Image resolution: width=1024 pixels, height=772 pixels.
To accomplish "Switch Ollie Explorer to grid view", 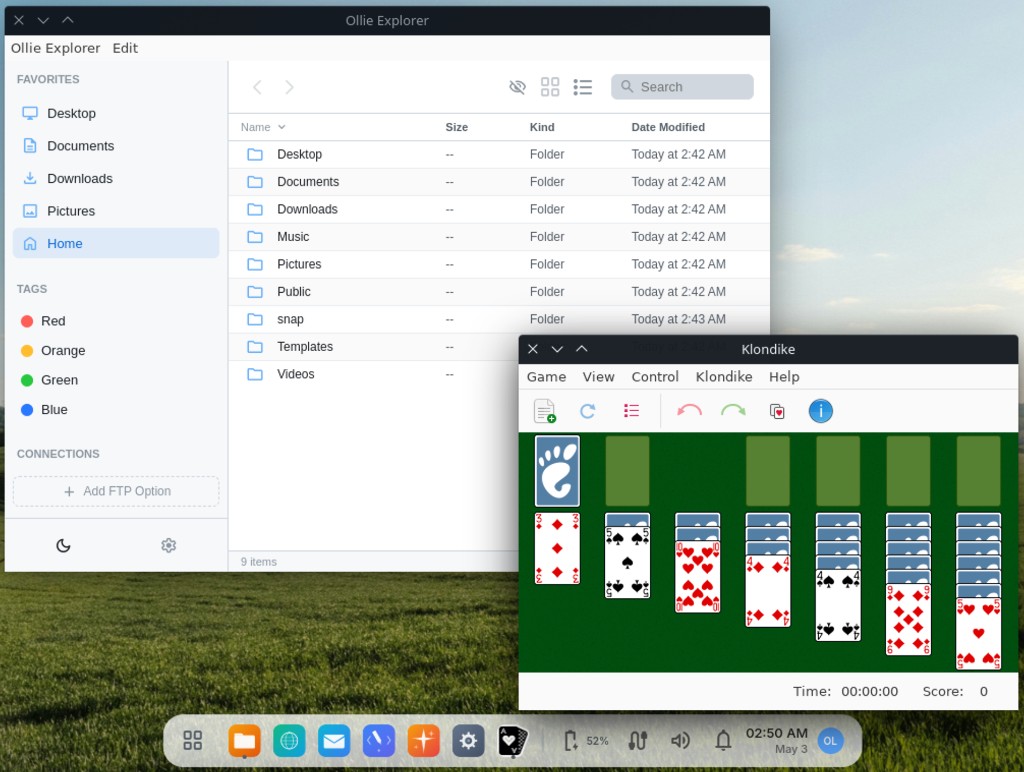I will pos(550,87).
